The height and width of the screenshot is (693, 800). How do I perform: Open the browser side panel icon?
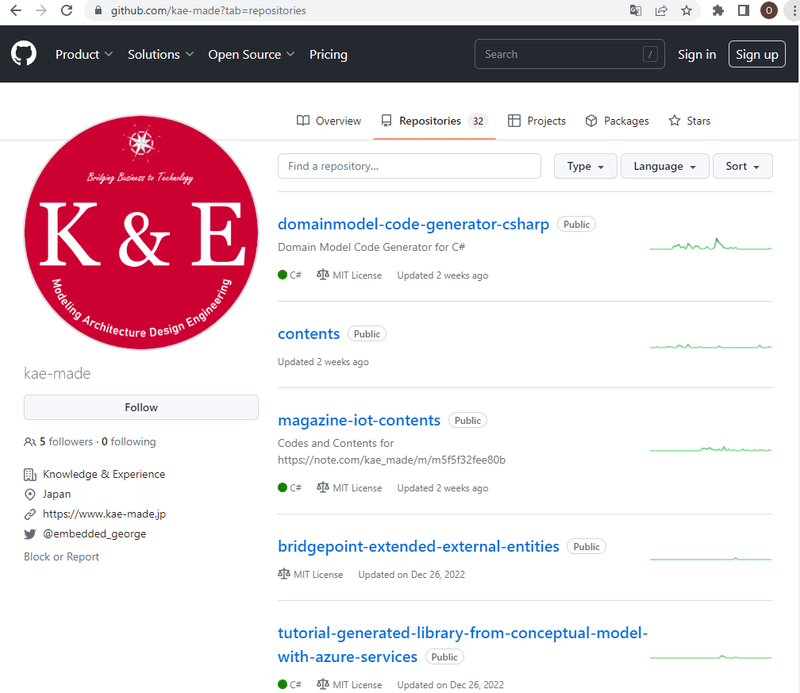(743, 11)
